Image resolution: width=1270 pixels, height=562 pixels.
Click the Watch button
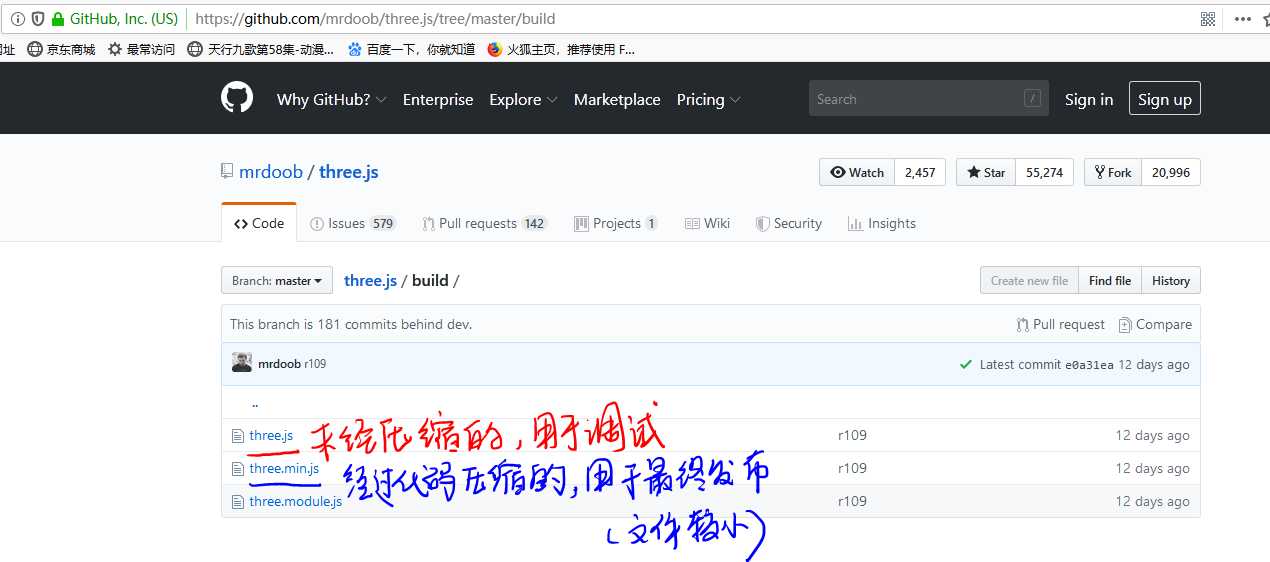tap(857, 172)
